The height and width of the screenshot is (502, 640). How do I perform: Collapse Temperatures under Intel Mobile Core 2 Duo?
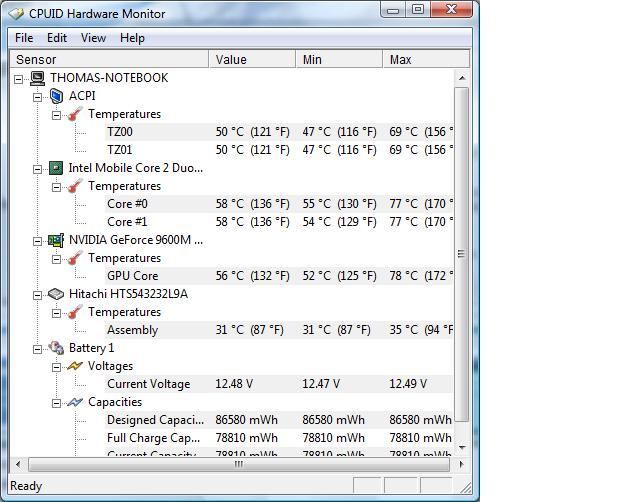(x=56, y=187)
